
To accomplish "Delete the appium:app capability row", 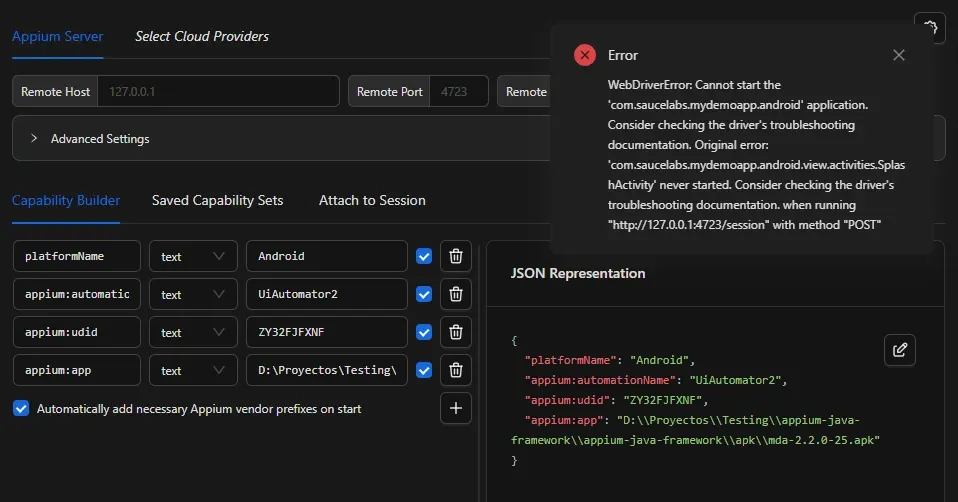I will coord(456,369).
